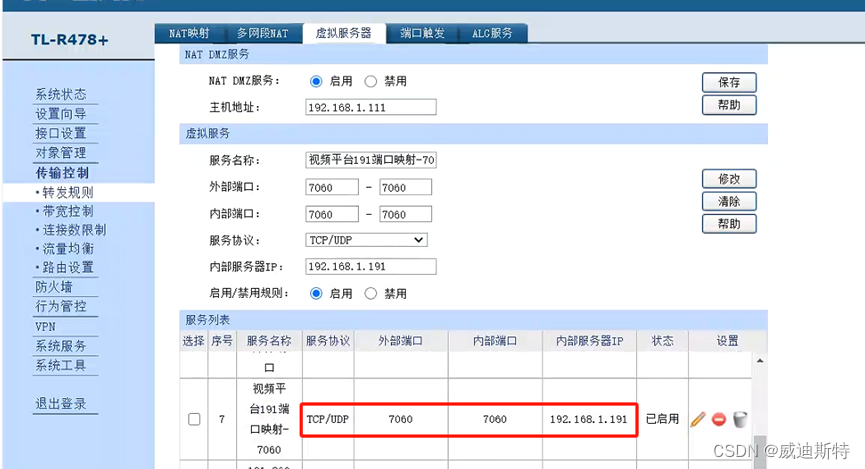Viewport: 865px width, 469px height.
Task: Click the 服务协议 column header
Action: pos(328,341)
